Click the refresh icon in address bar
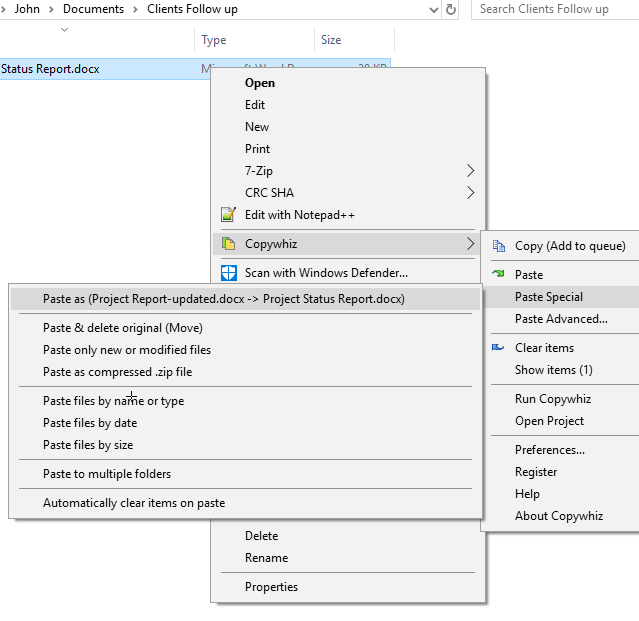639x621 pixels. [451, 9]
